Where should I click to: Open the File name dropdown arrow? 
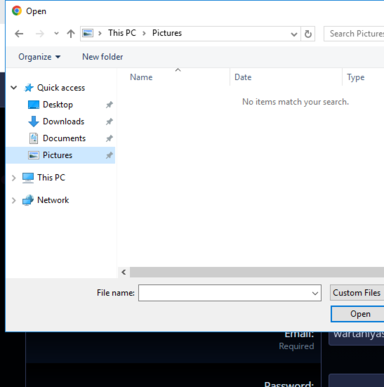click(315, 293)
